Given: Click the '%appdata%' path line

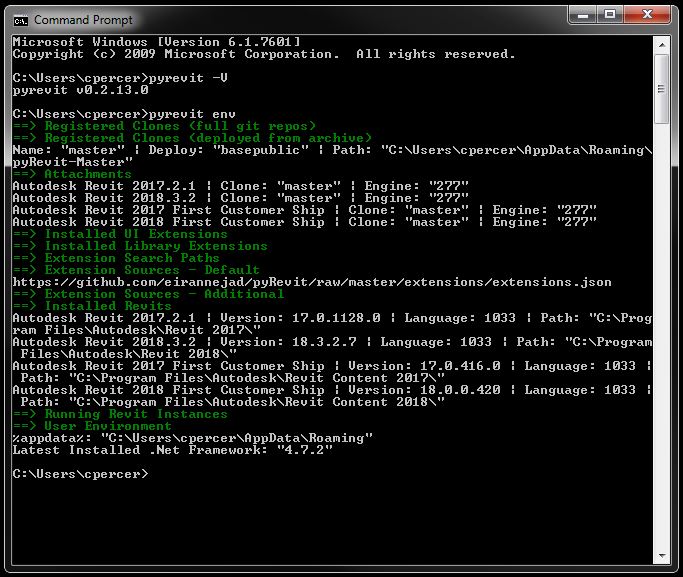Looking at the screenshot, I should [193, 438].
